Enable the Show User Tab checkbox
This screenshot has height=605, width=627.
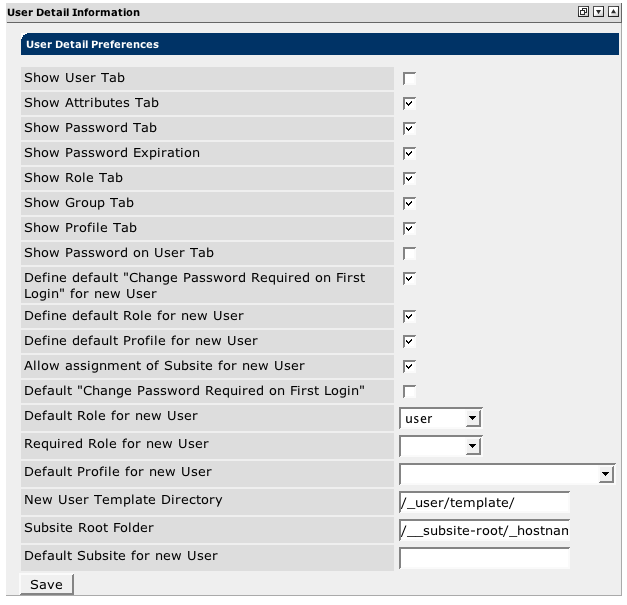(409, 78)
